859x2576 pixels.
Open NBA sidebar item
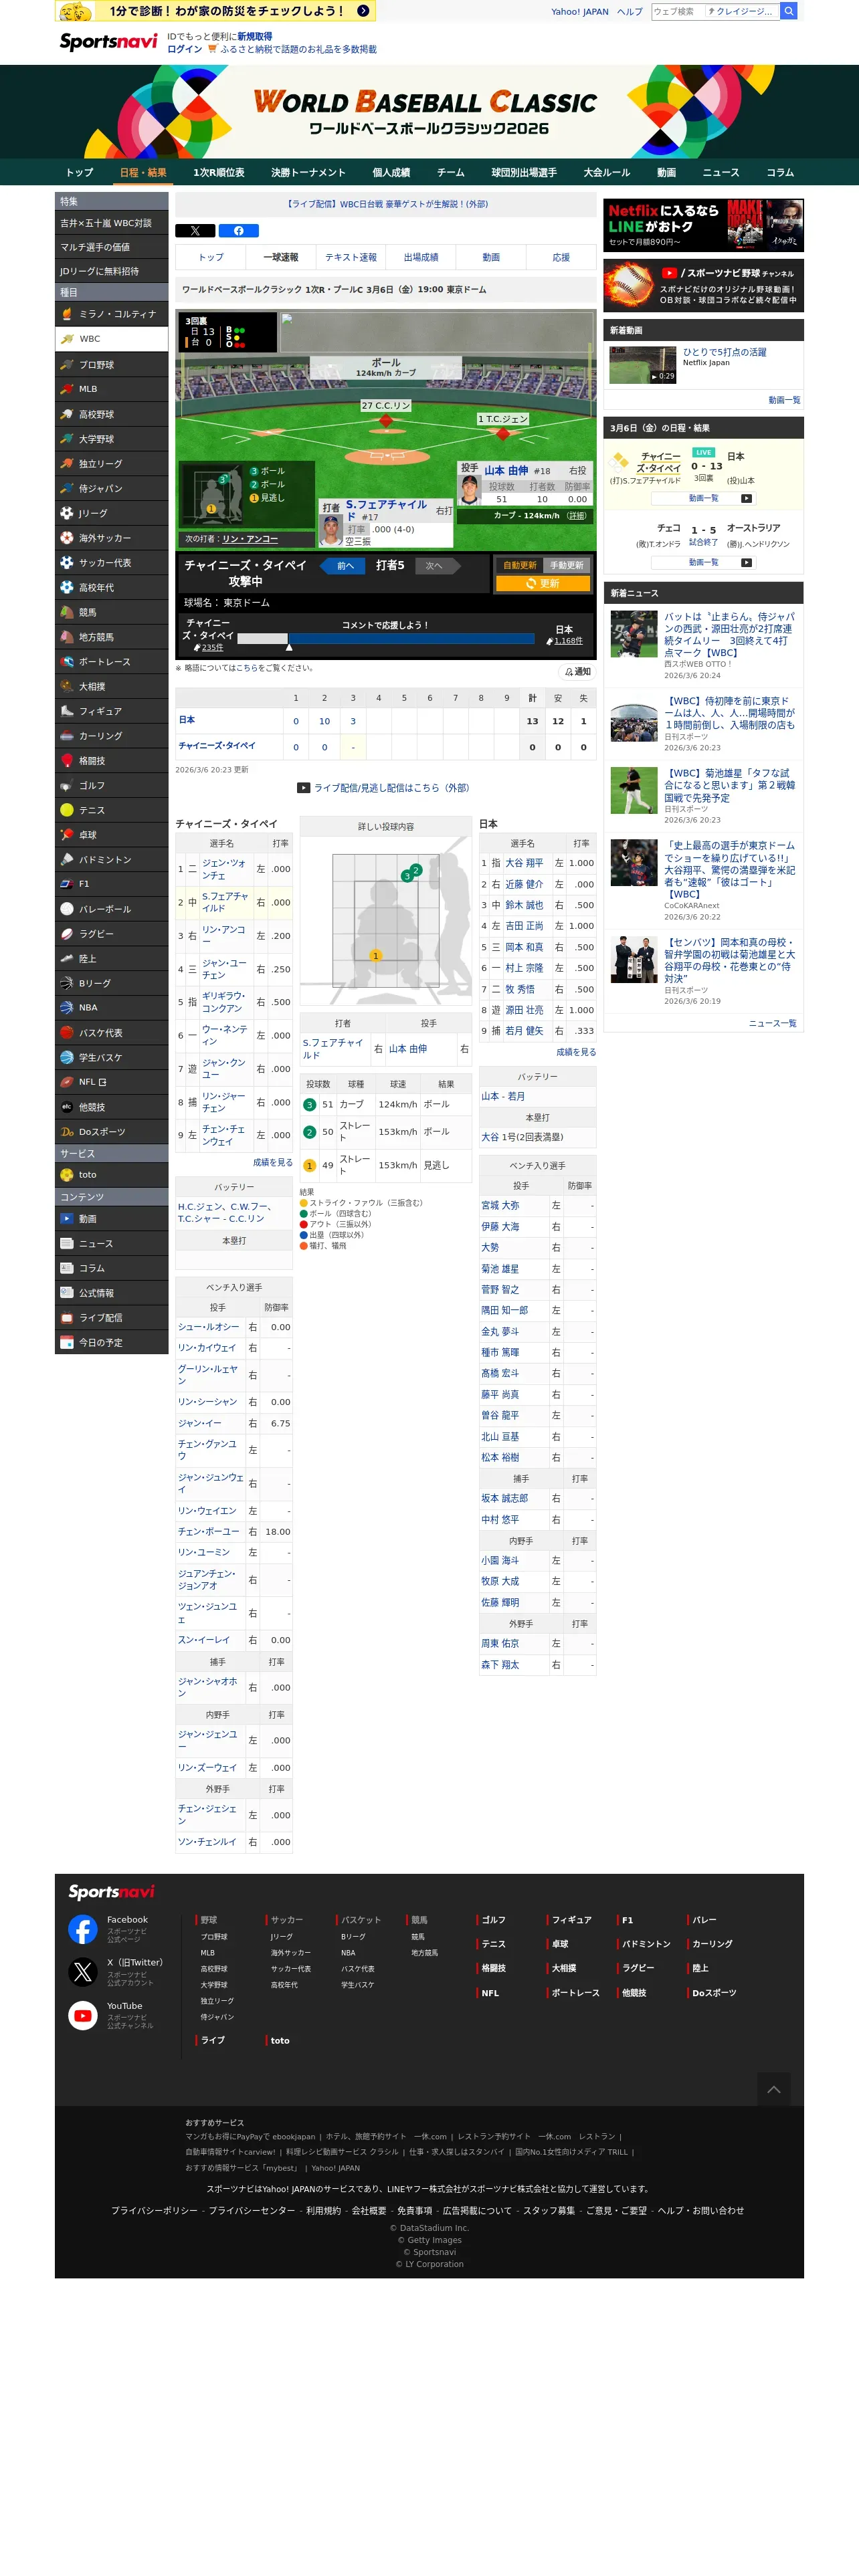click(111, 1008)
